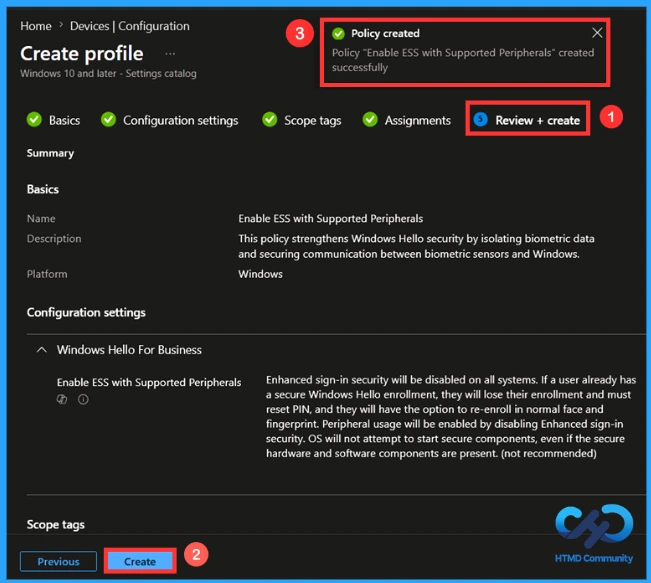Viewport: 651px width, 583px height.
Task: Click the policy name value 'Enable ESS with Supported Peripherals'
Action: [x=330, y=218]
